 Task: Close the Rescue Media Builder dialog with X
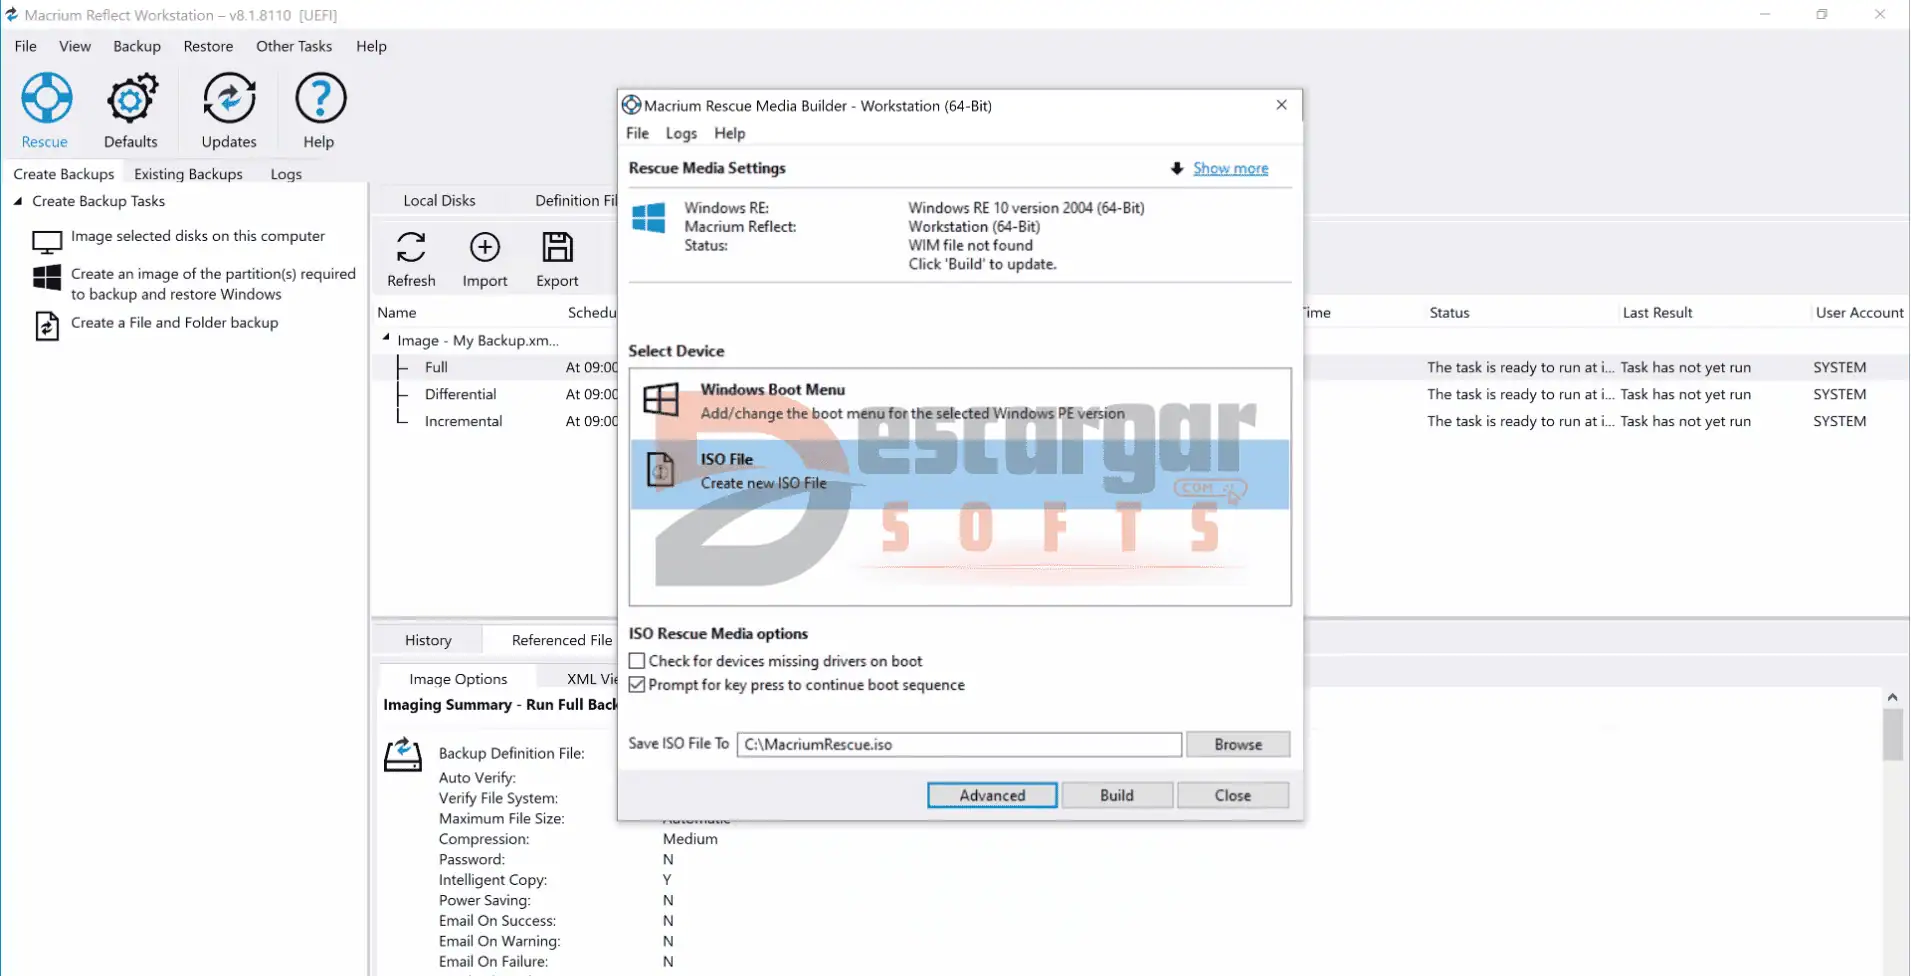point(1281,105)
